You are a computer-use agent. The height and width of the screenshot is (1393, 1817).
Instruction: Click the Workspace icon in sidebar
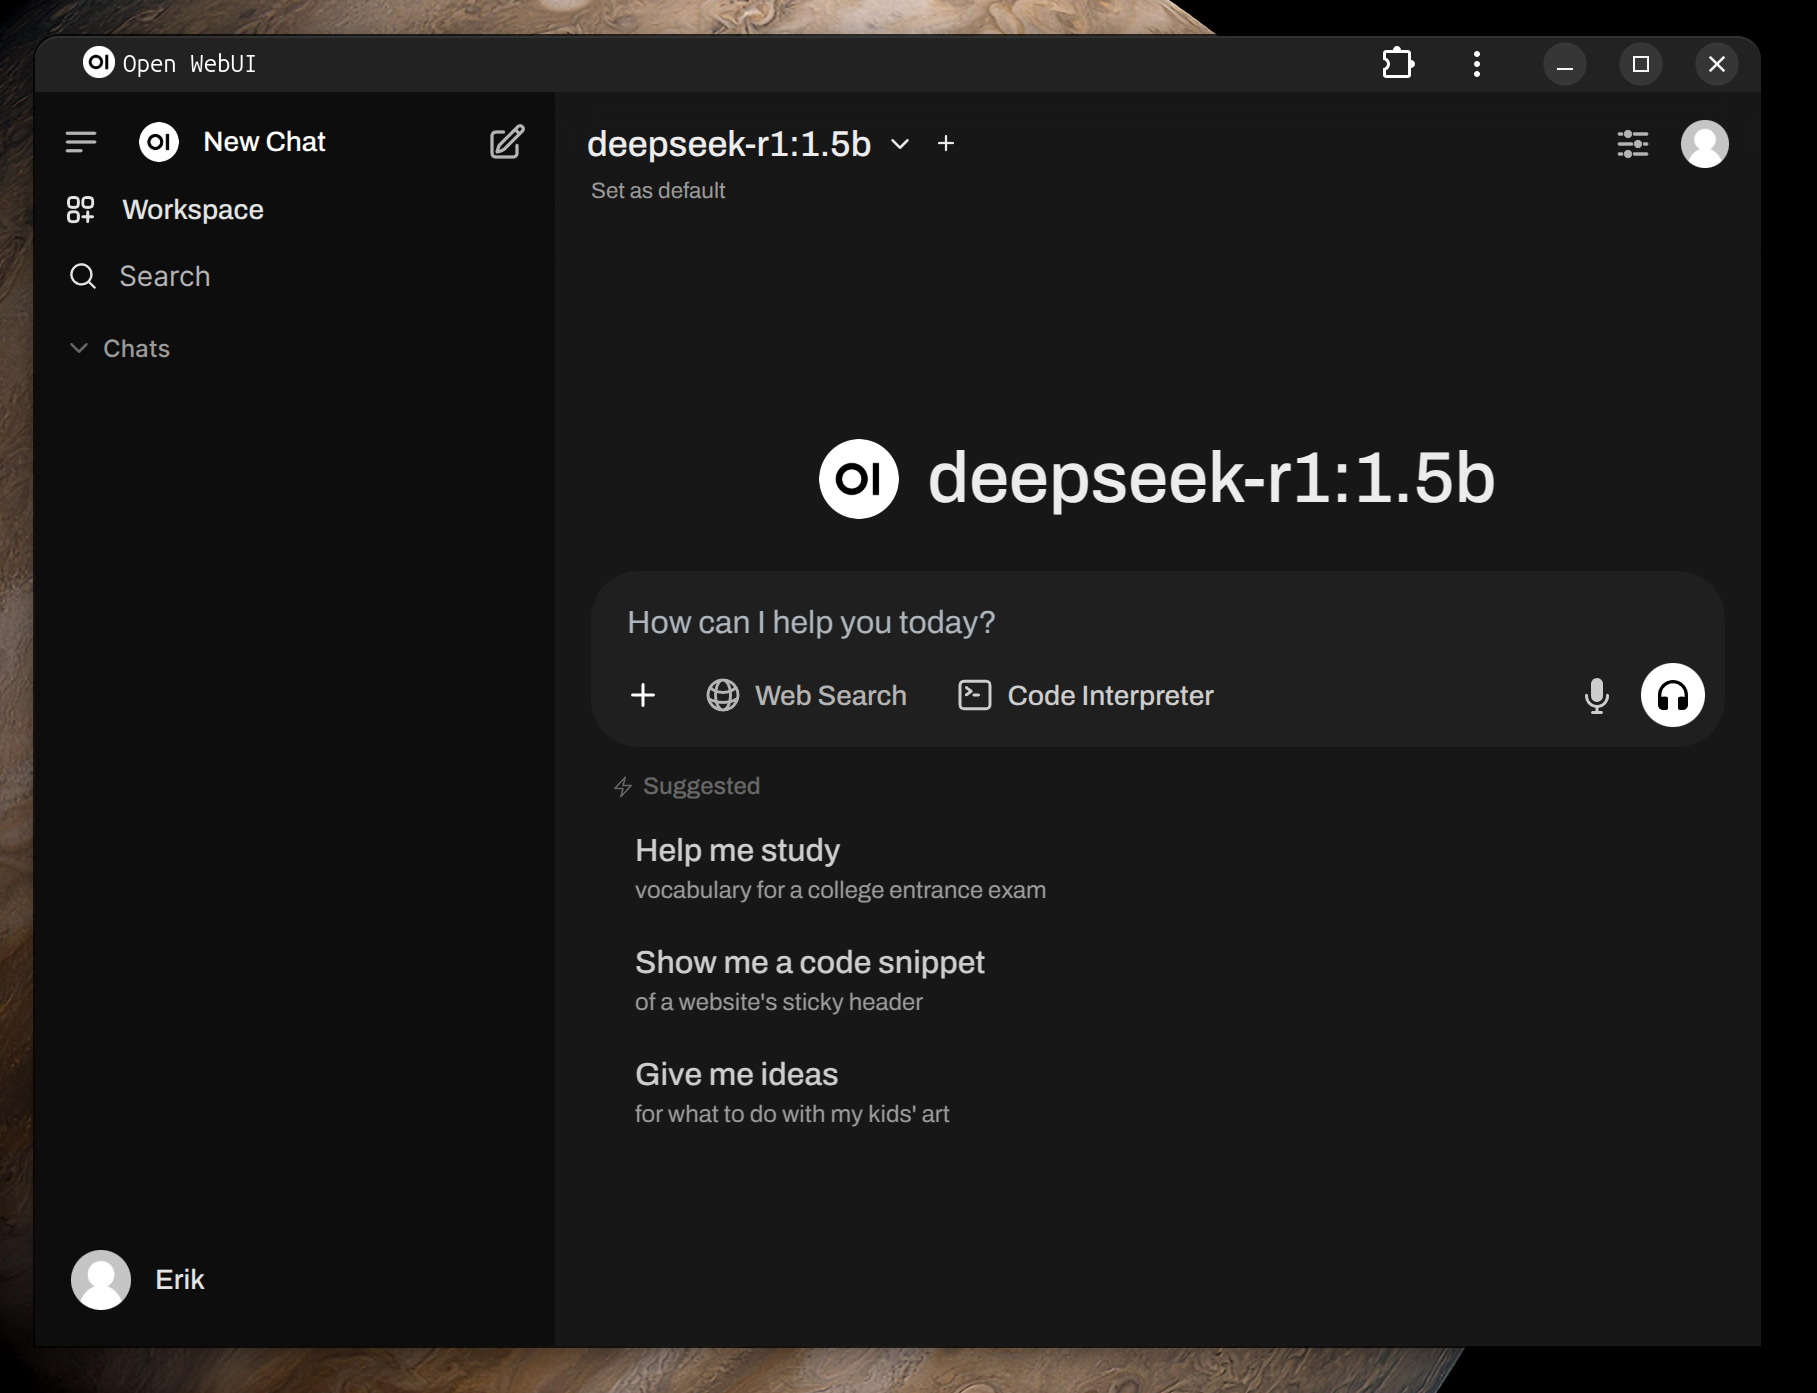81,209
